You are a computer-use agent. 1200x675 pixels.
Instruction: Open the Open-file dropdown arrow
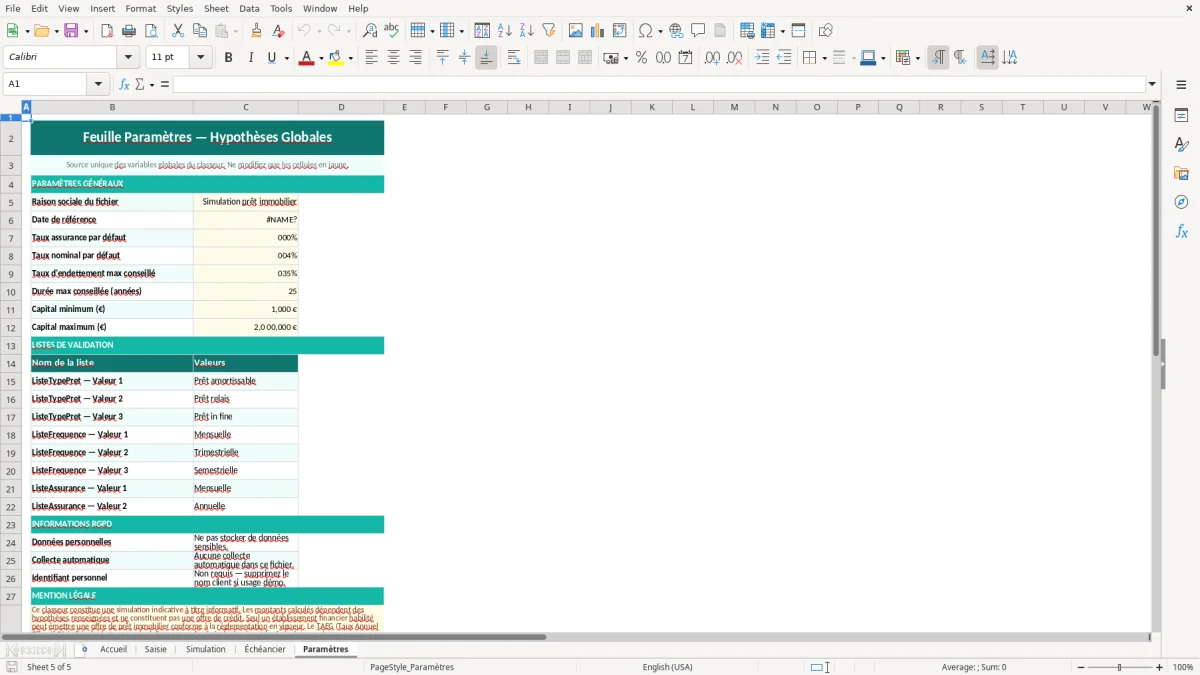pyautogui.click(x=57, y=31)
